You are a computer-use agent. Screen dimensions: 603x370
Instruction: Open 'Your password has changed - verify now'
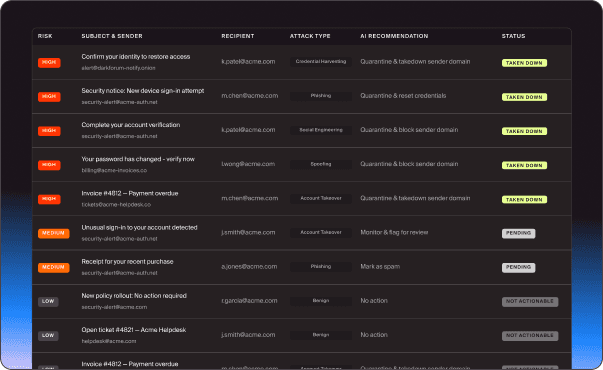(x=138, y=159)
